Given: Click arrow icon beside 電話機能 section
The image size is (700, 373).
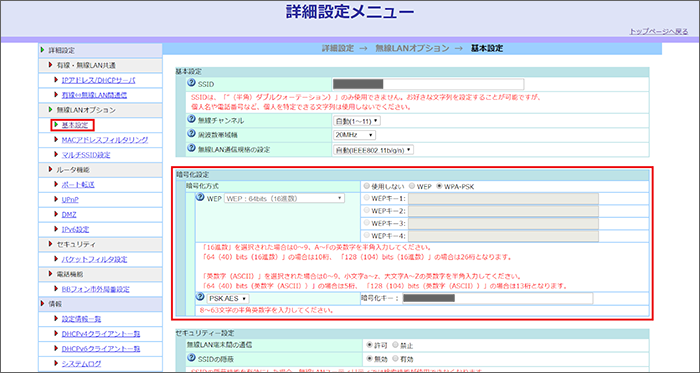Looking at the screenshot, I should coord(50,274).
